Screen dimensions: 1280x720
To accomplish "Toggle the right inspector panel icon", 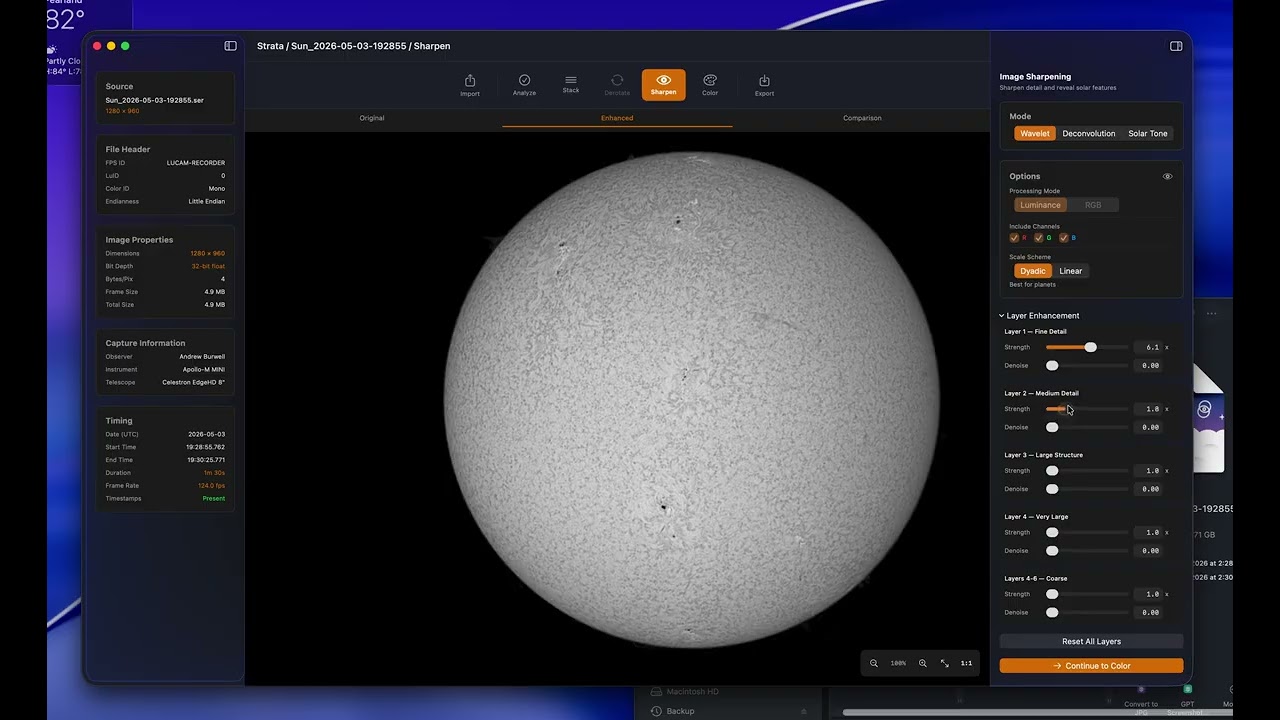I will click(x=1176, y=46).
